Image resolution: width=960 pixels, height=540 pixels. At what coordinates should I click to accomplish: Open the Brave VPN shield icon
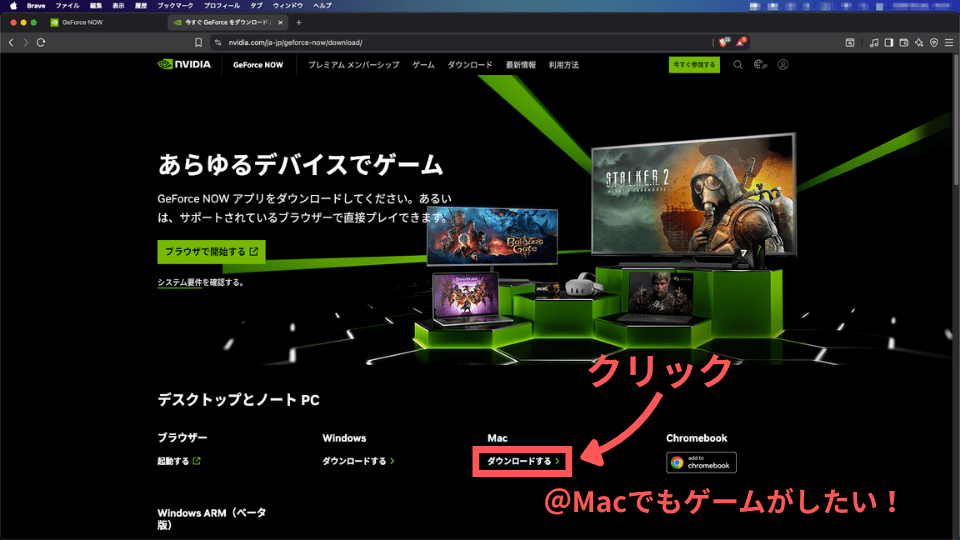[x=934, y=42]
